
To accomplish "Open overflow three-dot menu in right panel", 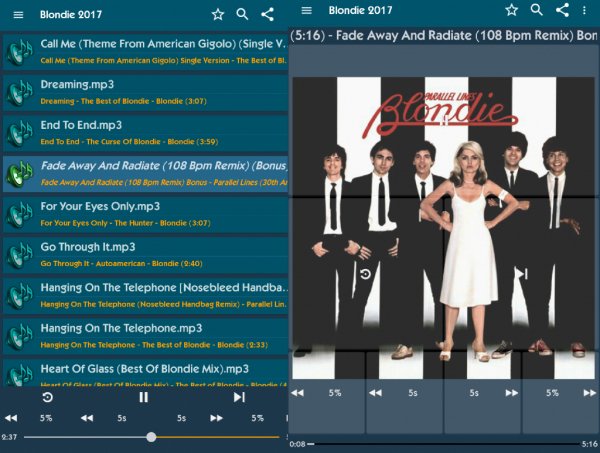I will pos(584,10).
